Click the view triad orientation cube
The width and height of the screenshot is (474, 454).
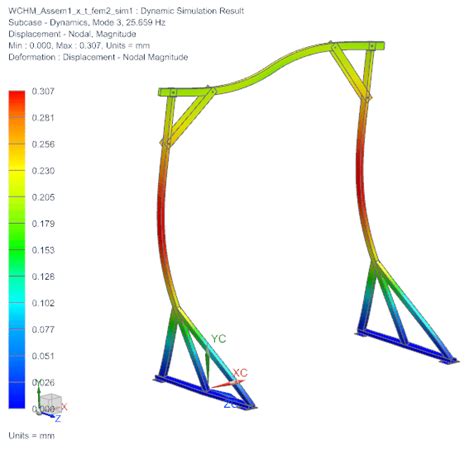[x=51, y=403]
